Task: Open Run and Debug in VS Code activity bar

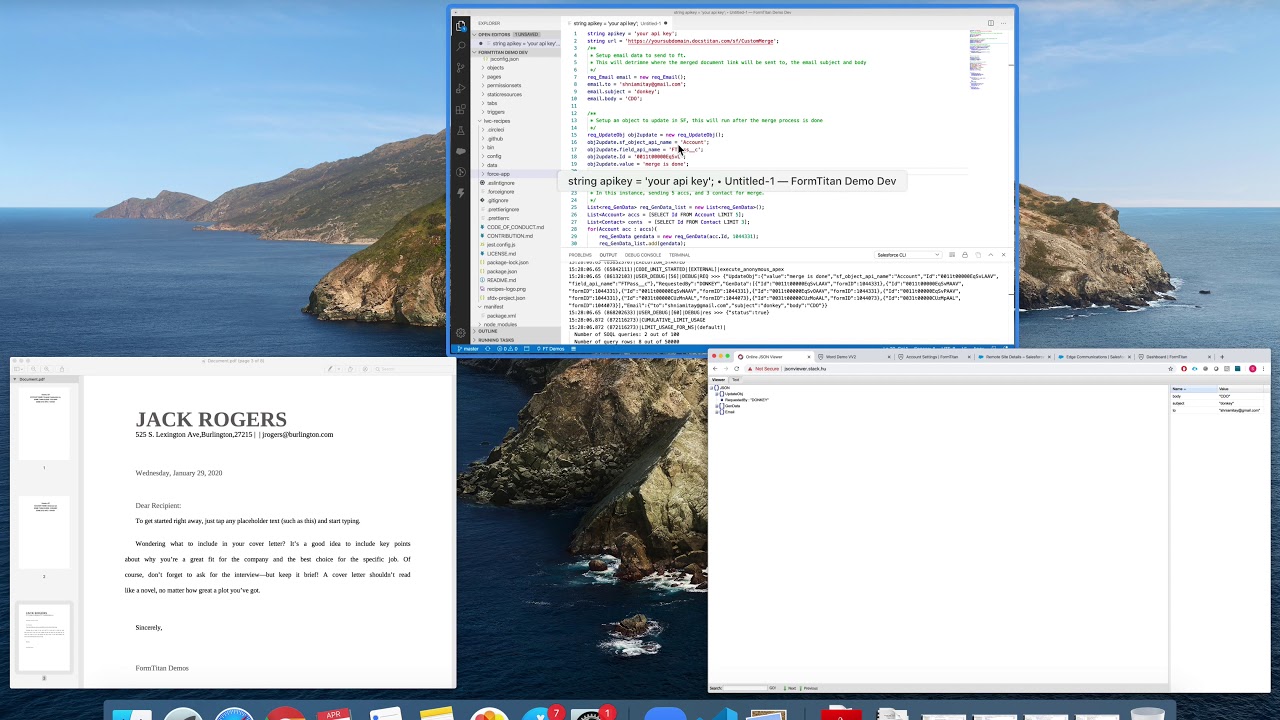Action: [x=460, y=89]
